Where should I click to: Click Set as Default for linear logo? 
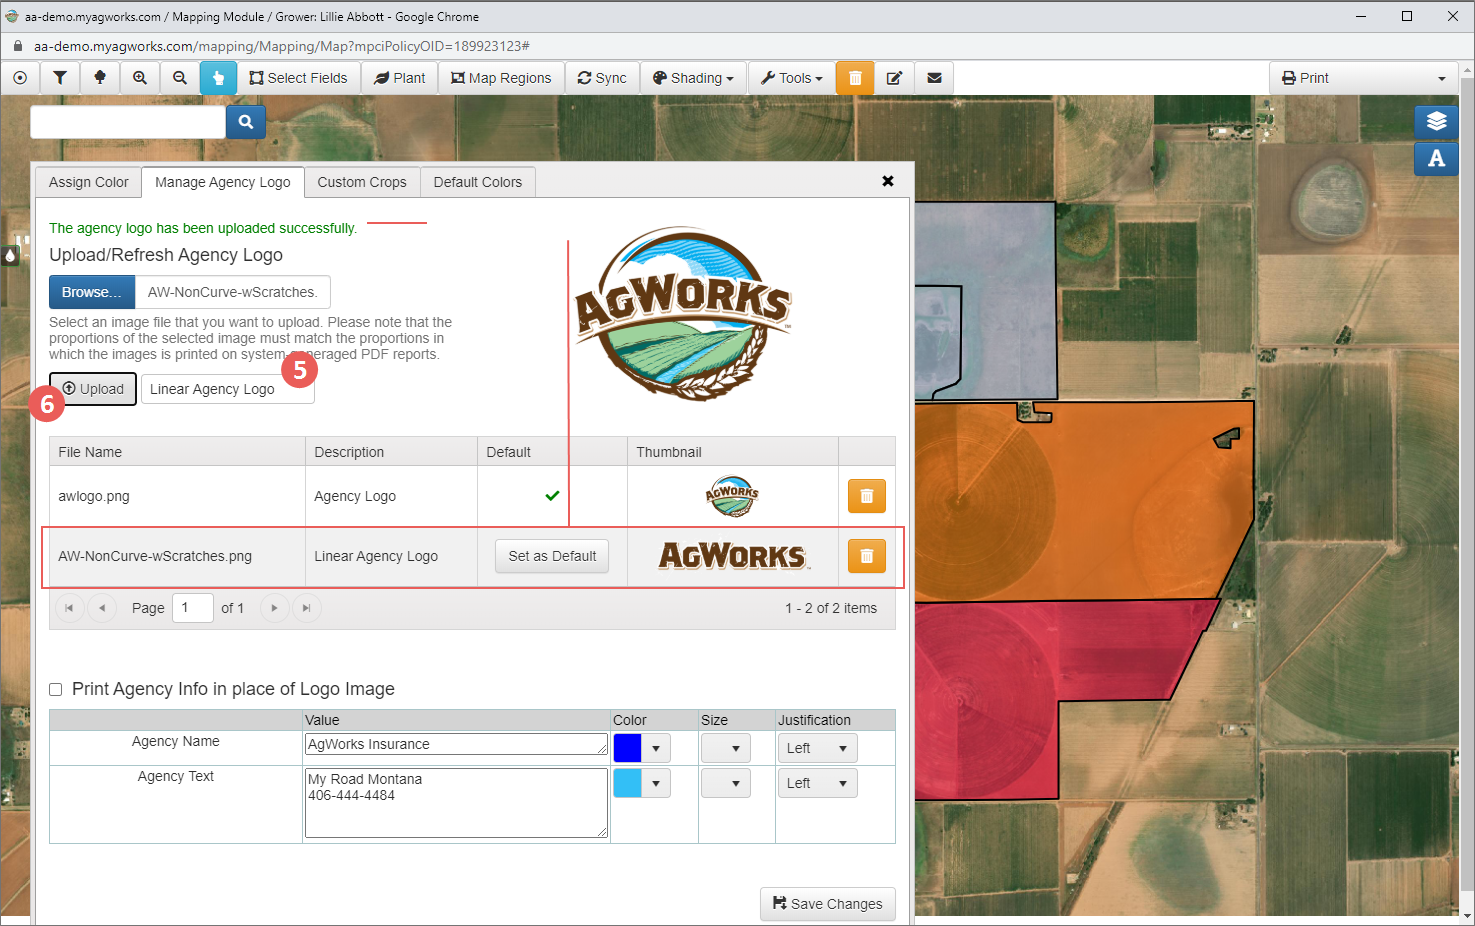click(552, 556)
